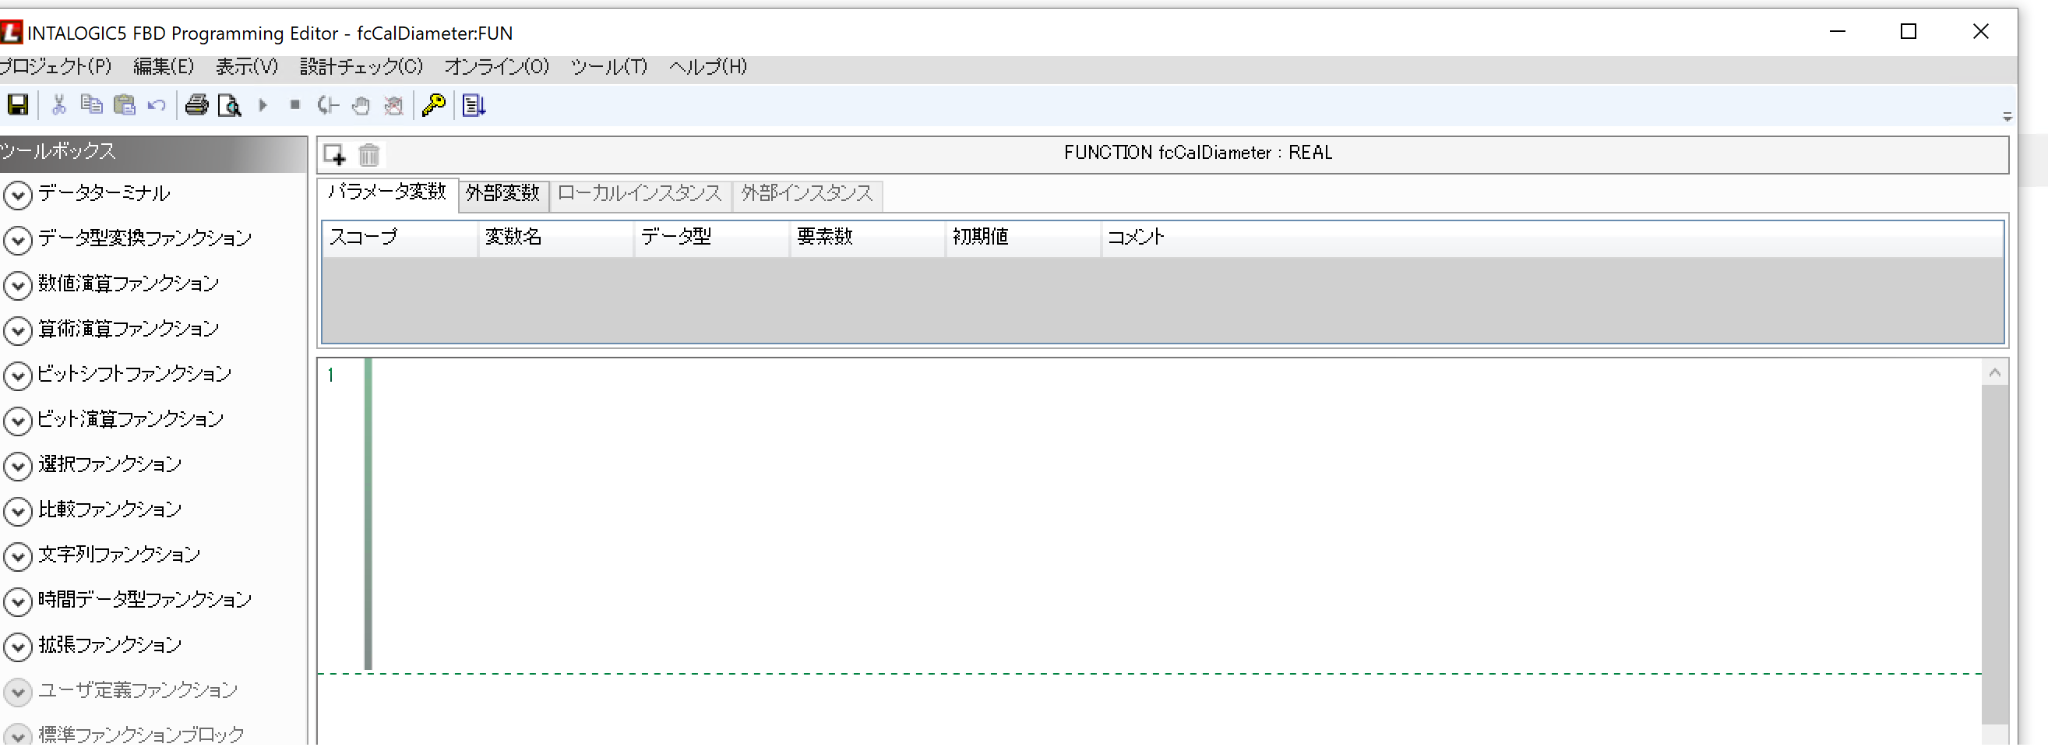
Task: Open Print Preview from the toolbar
Action: click(229, 105)
